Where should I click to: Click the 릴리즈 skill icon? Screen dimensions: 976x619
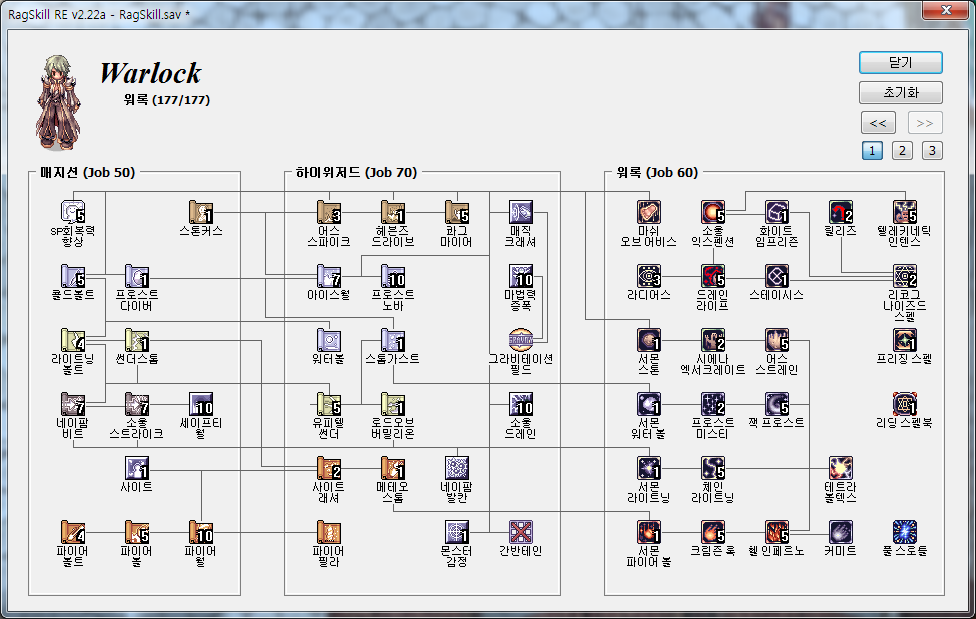click(x=841, y=212)
